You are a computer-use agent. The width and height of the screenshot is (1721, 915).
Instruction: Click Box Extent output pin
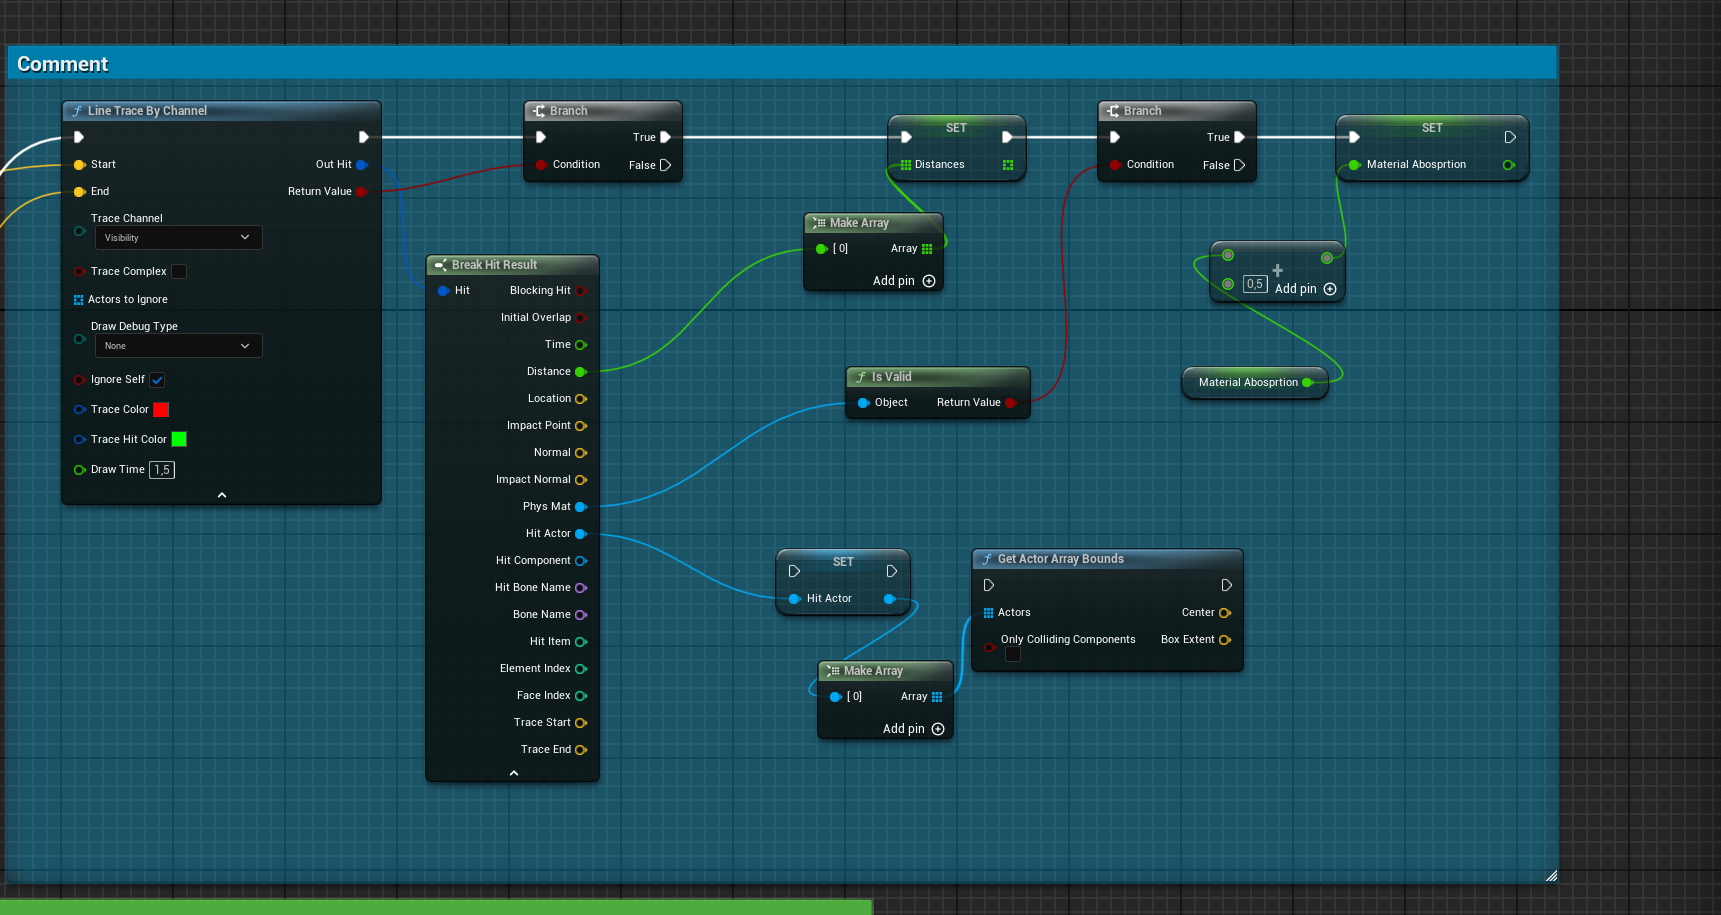1225,640
